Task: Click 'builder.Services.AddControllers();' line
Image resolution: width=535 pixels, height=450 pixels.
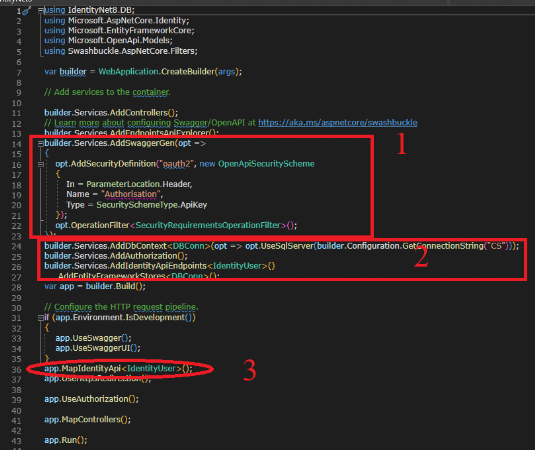Action: point(111,113)
